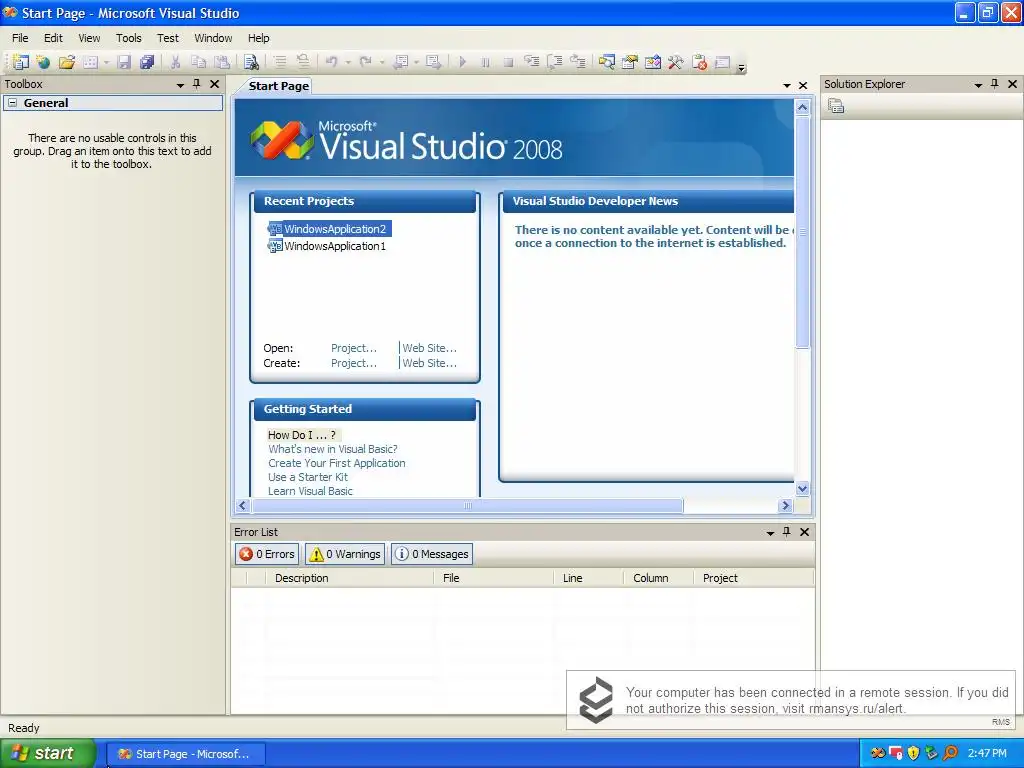
Task: Click the last window icon on the toolbar
Action: tap(722, 62)
